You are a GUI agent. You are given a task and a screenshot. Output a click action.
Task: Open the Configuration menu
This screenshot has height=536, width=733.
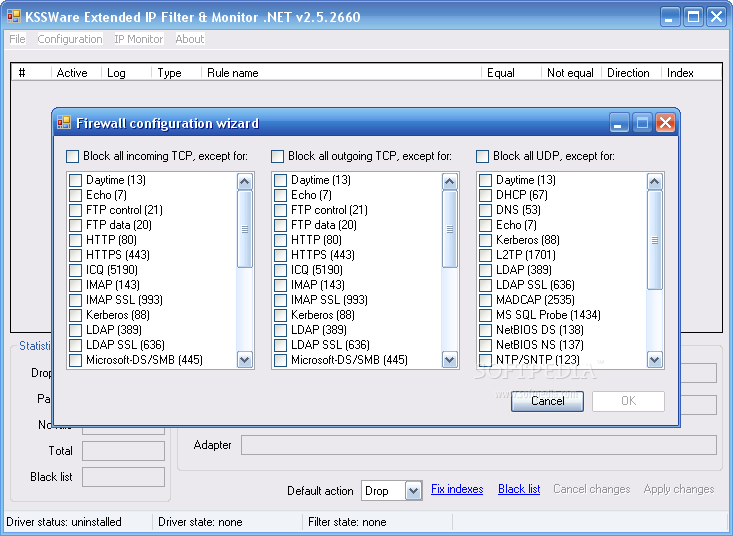click(70, 39)
